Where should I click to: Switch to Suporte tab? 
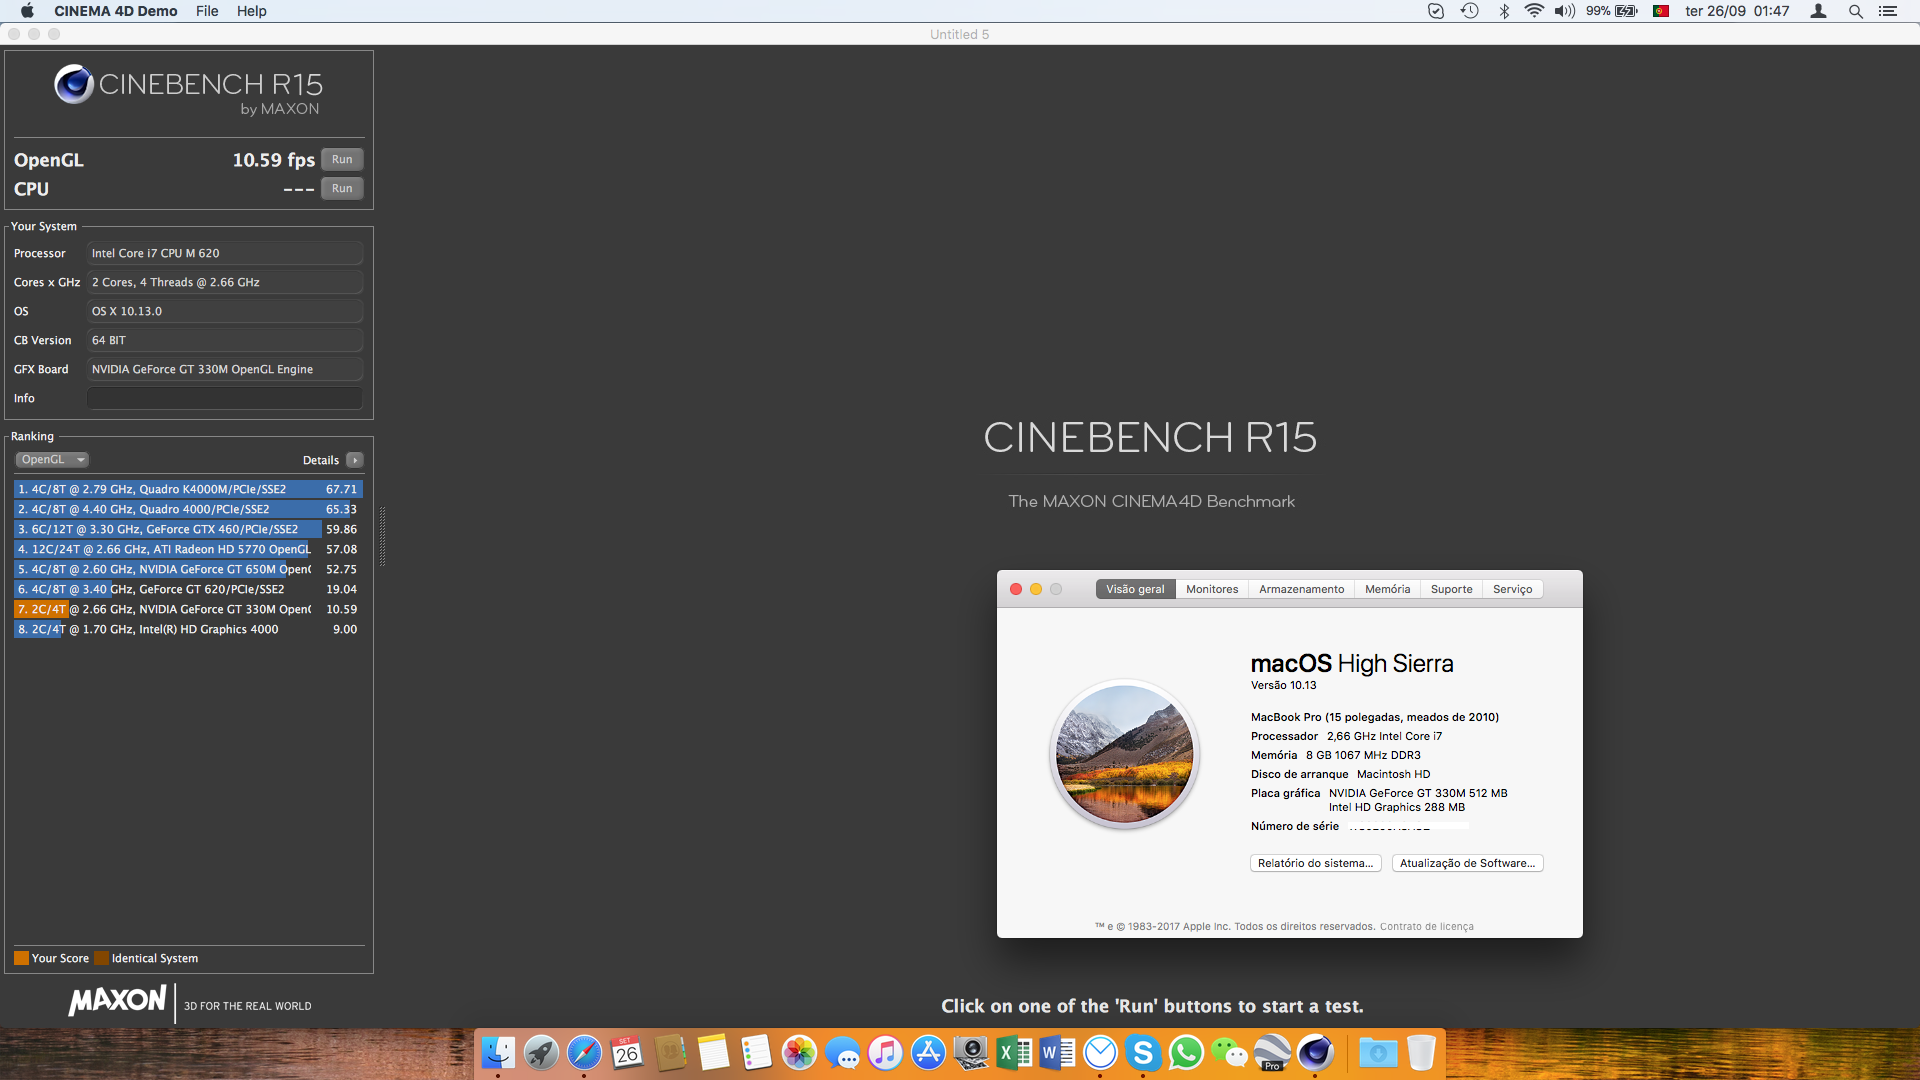click(1451, 589)
